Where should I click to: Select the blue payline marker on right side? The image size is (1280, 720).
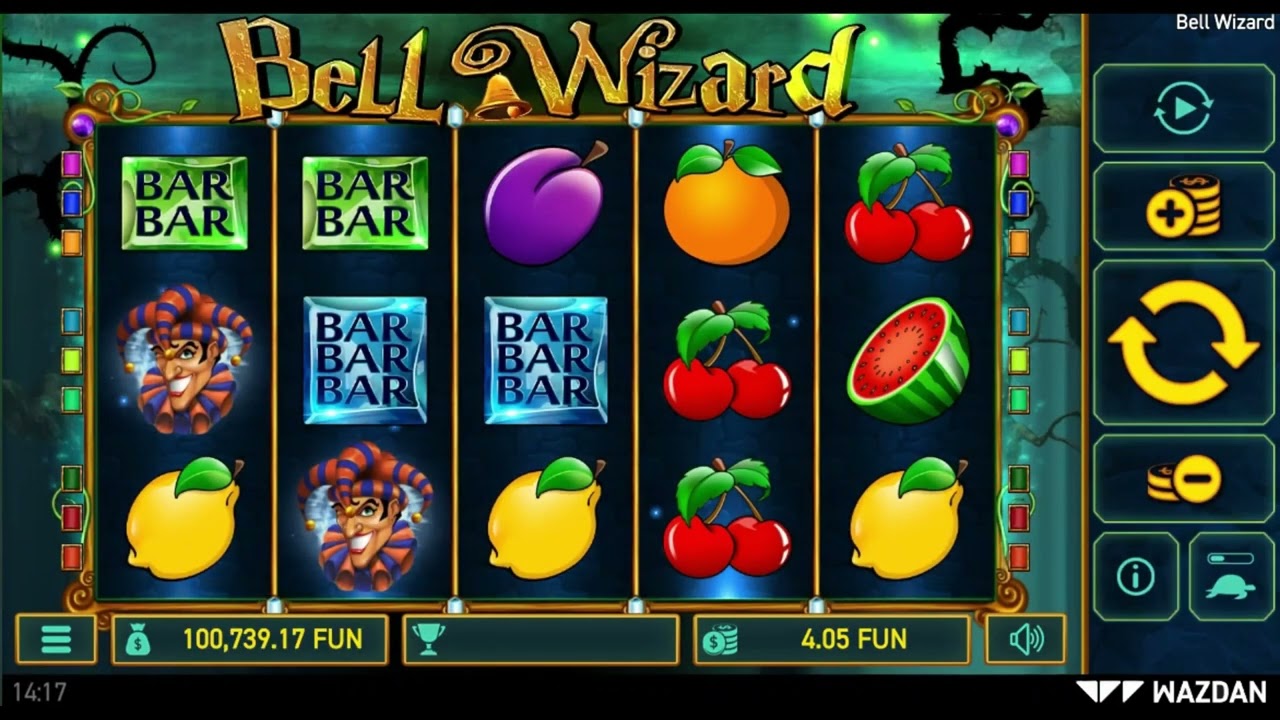pos(1018,204)
